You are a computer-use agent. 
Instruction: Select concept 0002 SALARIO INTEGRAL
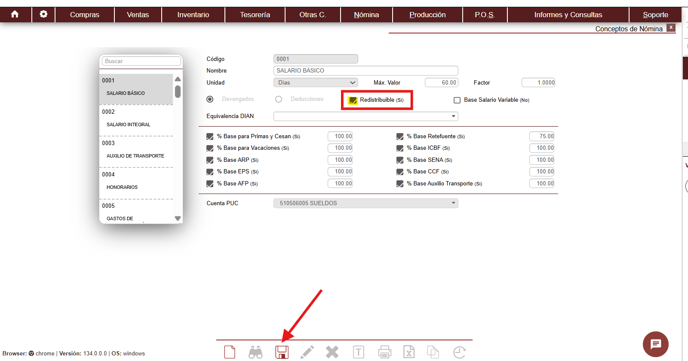click(x=136, y=120)
